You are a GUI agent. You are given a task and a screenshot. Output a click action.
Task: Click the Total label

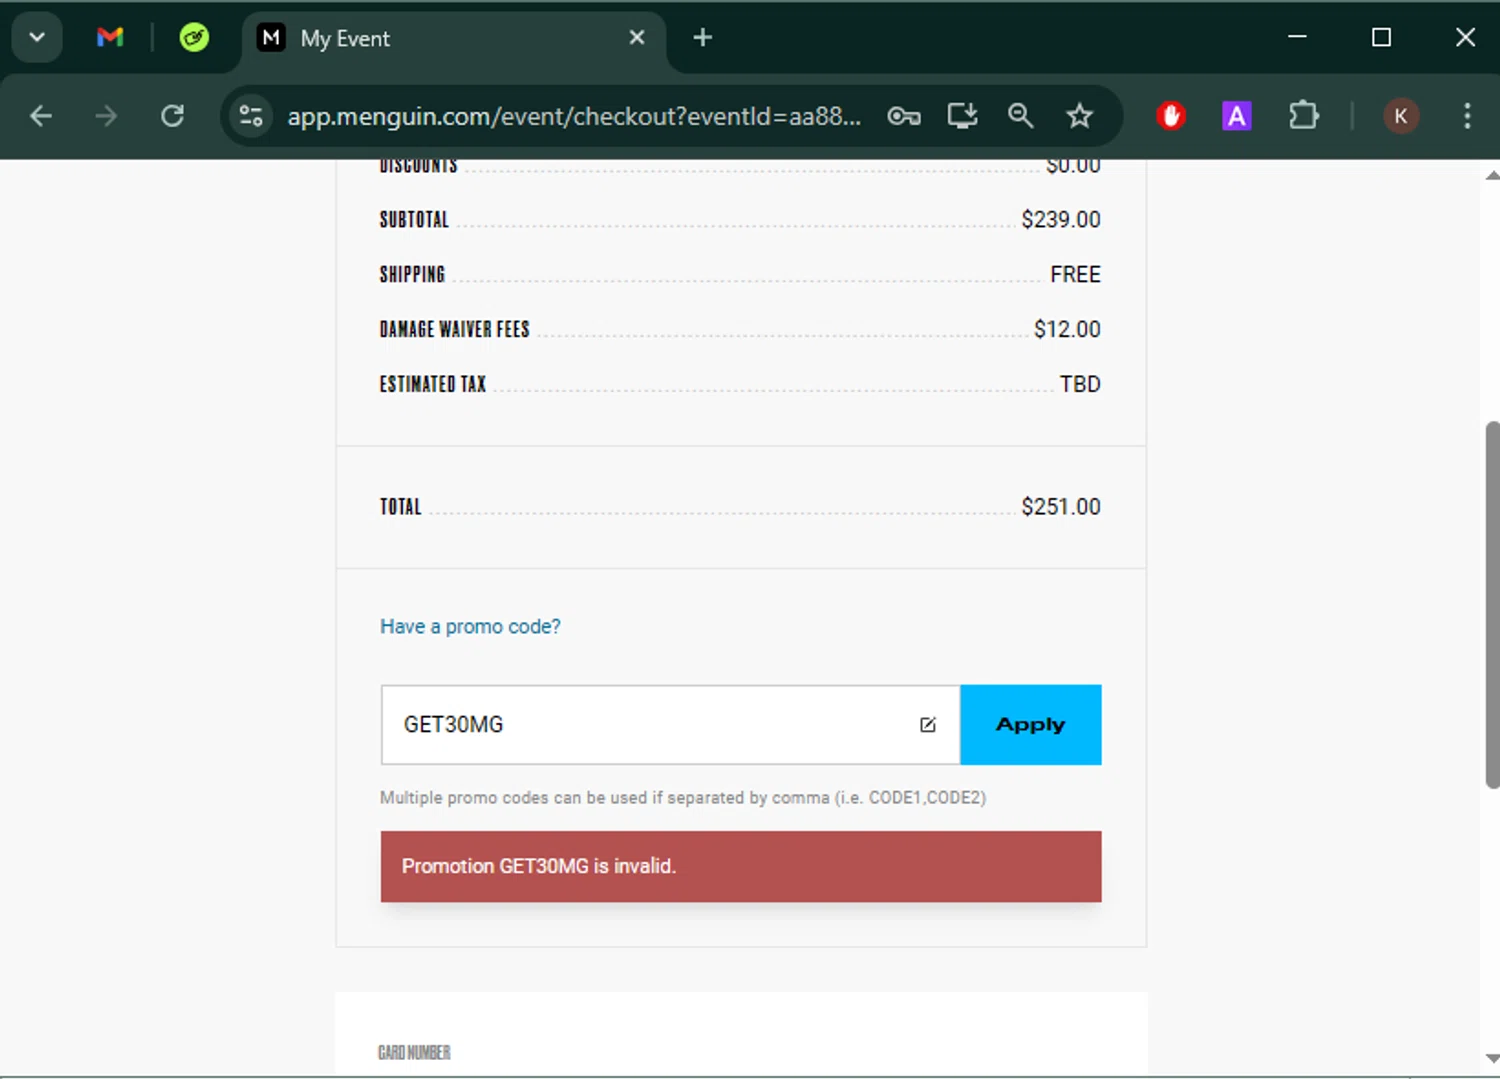coord(400,507)
